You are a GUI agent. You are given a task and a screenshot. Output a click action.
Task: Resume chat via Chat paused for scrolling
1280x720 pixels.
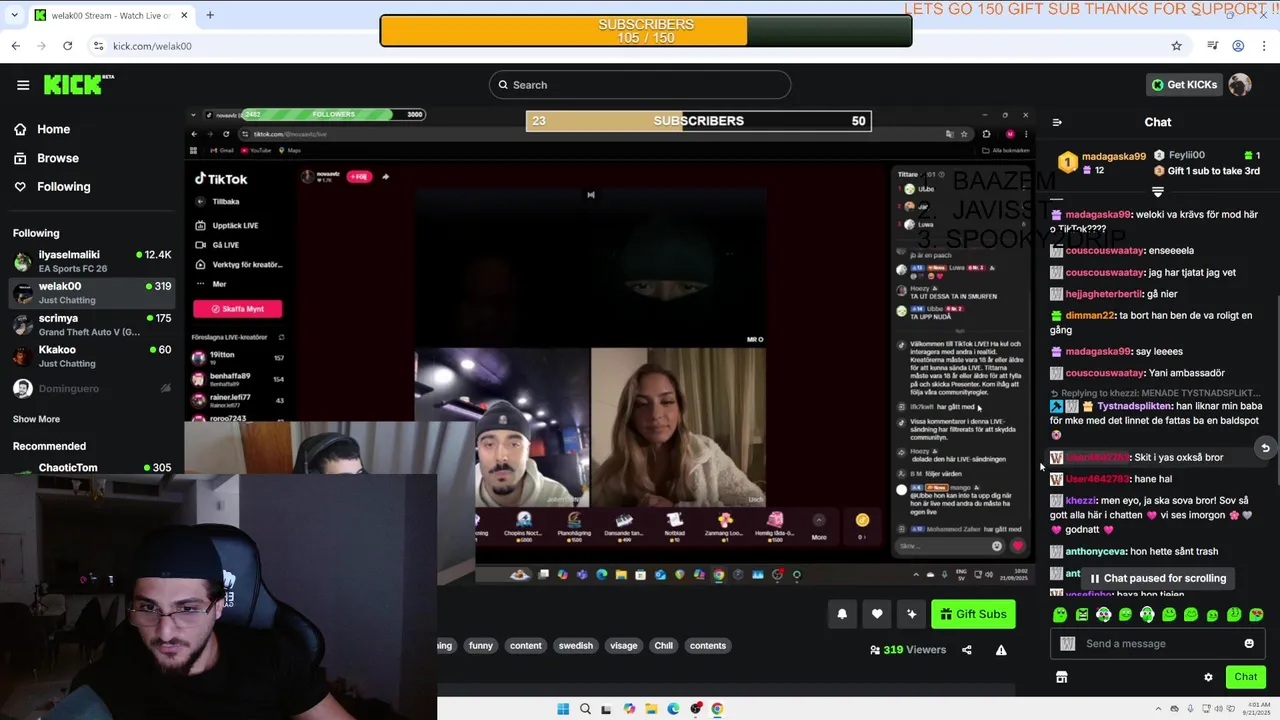[x=1158, y=578]
